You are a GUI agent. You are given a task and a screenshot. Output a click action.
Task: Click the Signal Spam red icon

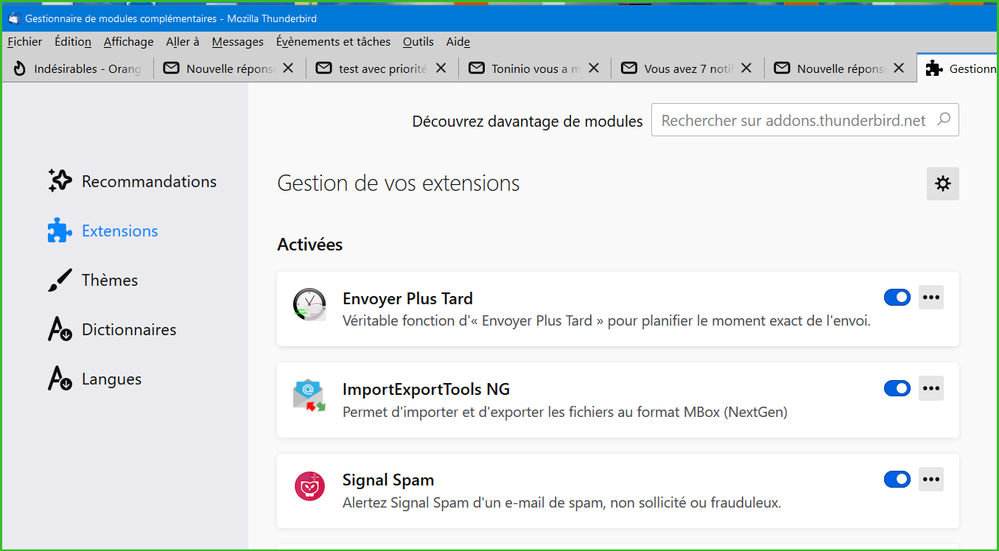click(x=309, y=487)
